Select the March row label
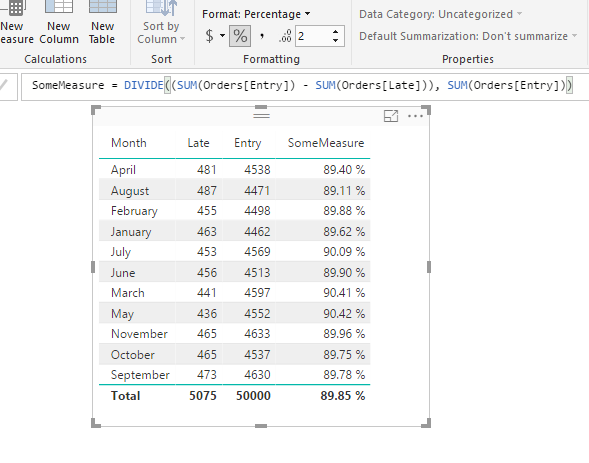Viewport: 589px width, 463px height. coord(128,293)
